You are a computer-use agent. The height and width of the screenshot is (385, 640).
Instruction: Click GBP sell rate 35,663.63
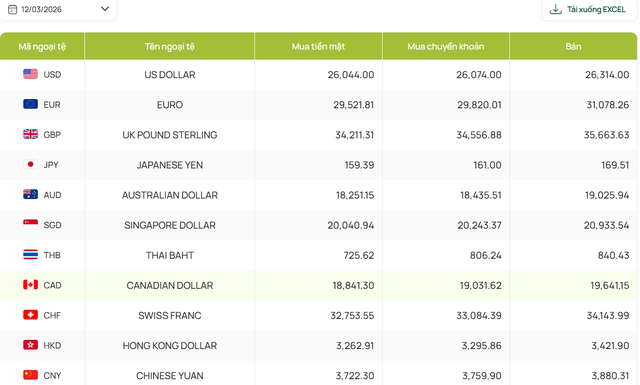607,135
